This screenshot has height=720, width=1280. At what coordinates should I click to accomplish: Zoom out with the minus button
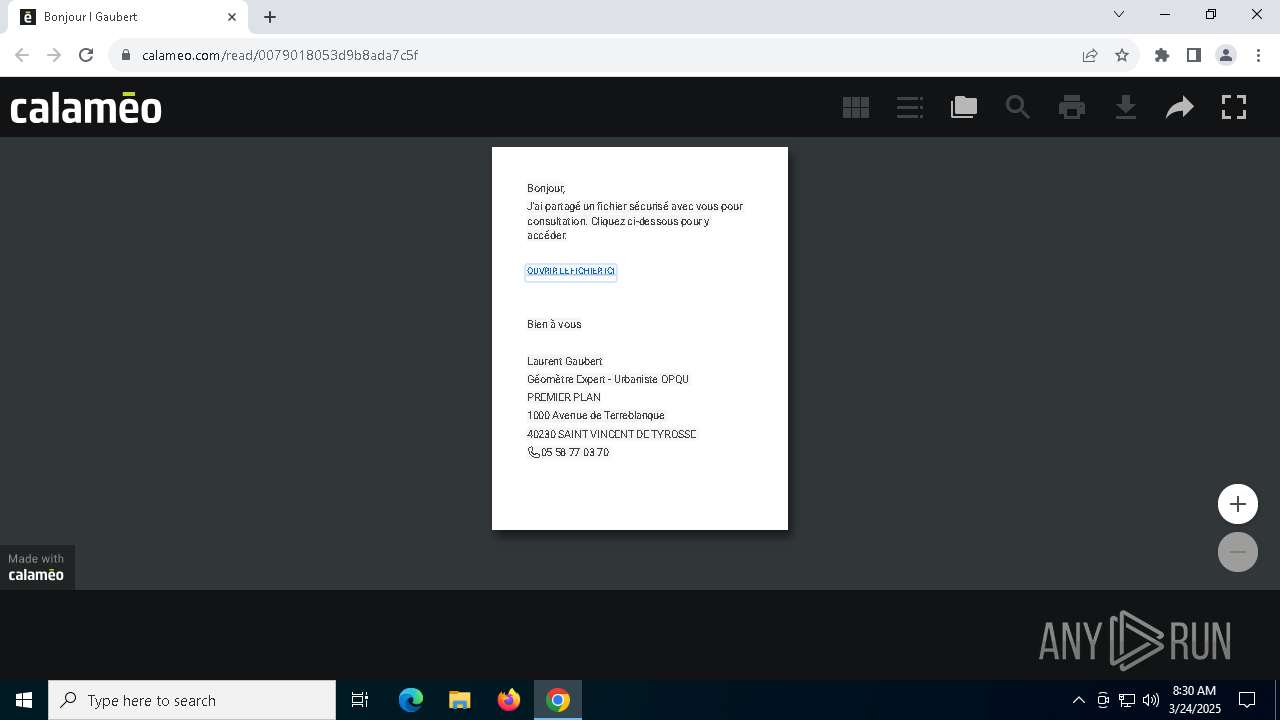(x=1238, y=552)
